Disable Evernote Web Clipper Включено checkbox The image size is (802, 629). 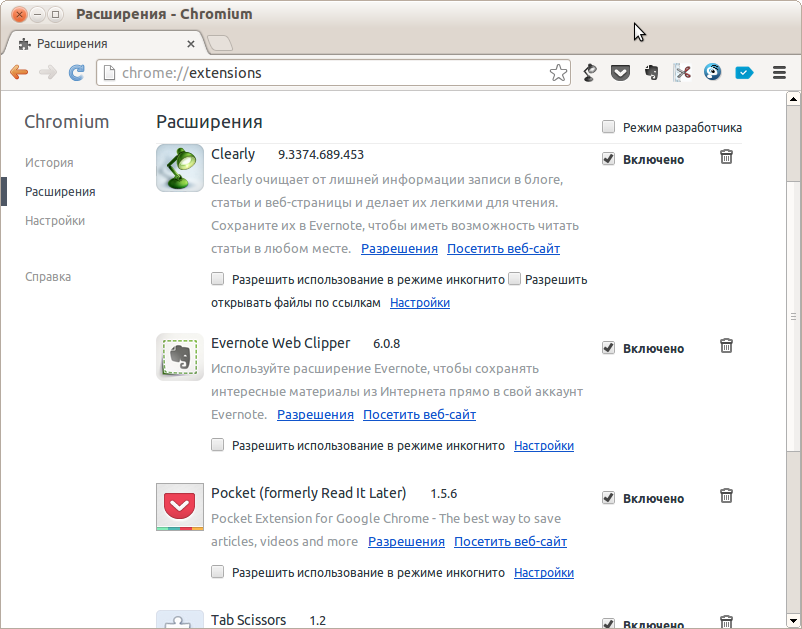(x=608, y=348)
